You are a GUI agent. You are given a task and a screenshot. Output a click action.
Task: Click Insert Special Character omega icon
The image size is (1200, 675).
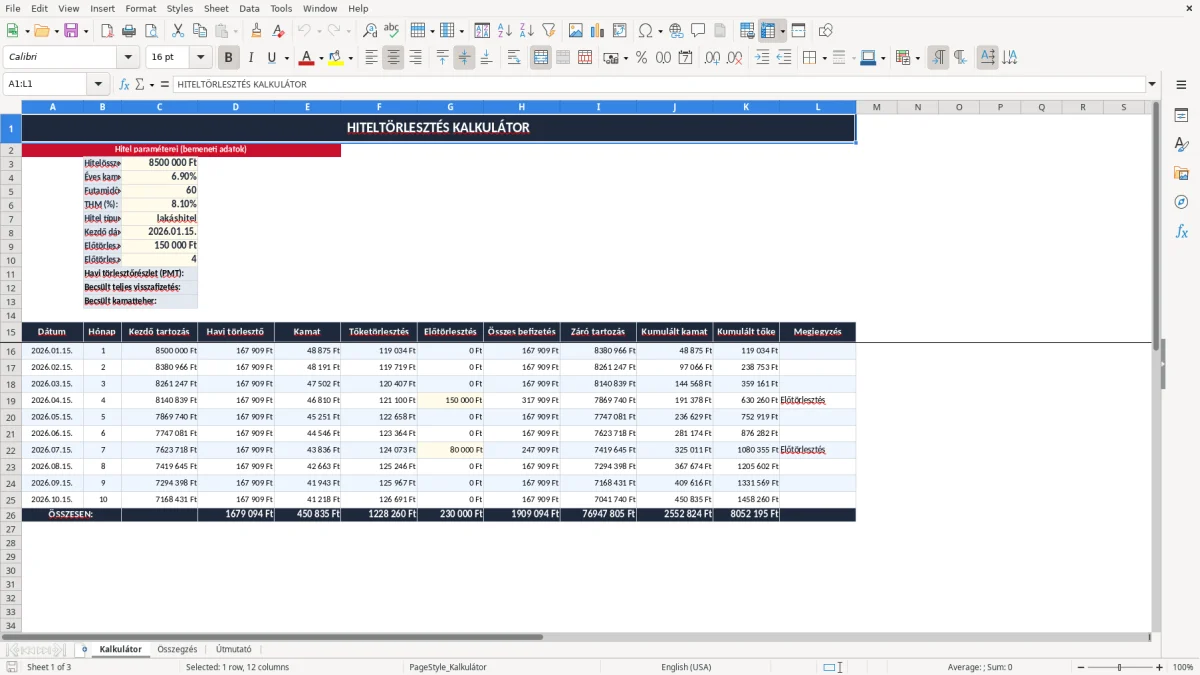click(x=645, y=31)
